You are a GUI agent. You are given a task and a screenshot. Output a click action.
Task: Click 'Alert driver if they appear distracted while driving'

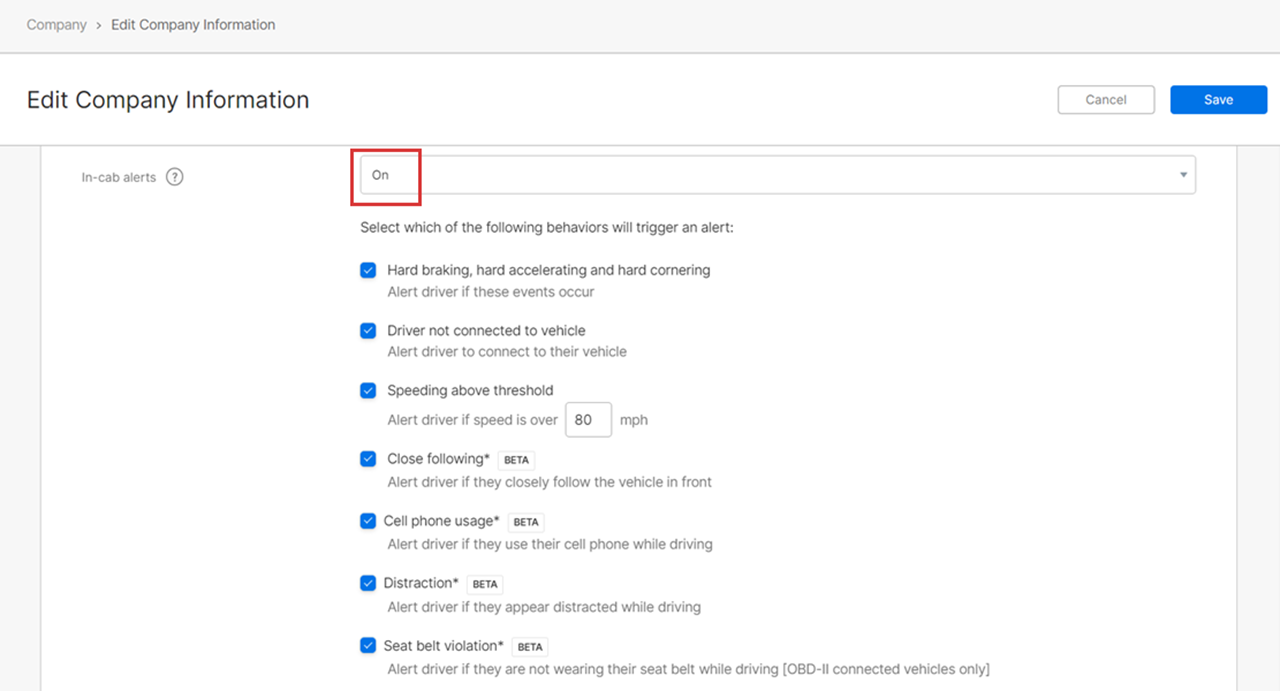coord(544,607)
